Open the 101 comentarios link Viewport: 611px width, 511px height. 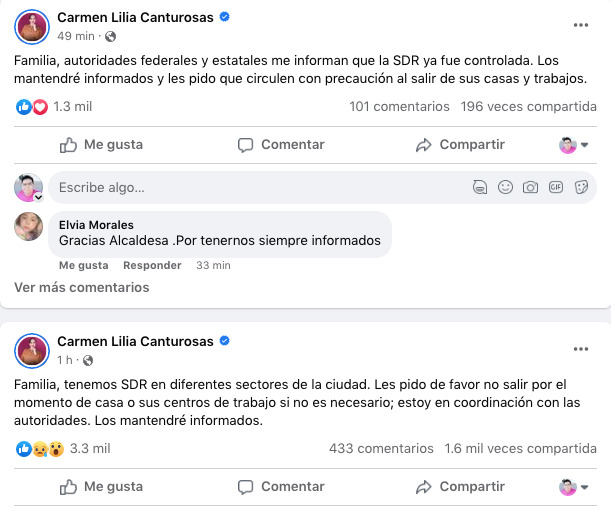pyautogui.click(x=399, y=107)
